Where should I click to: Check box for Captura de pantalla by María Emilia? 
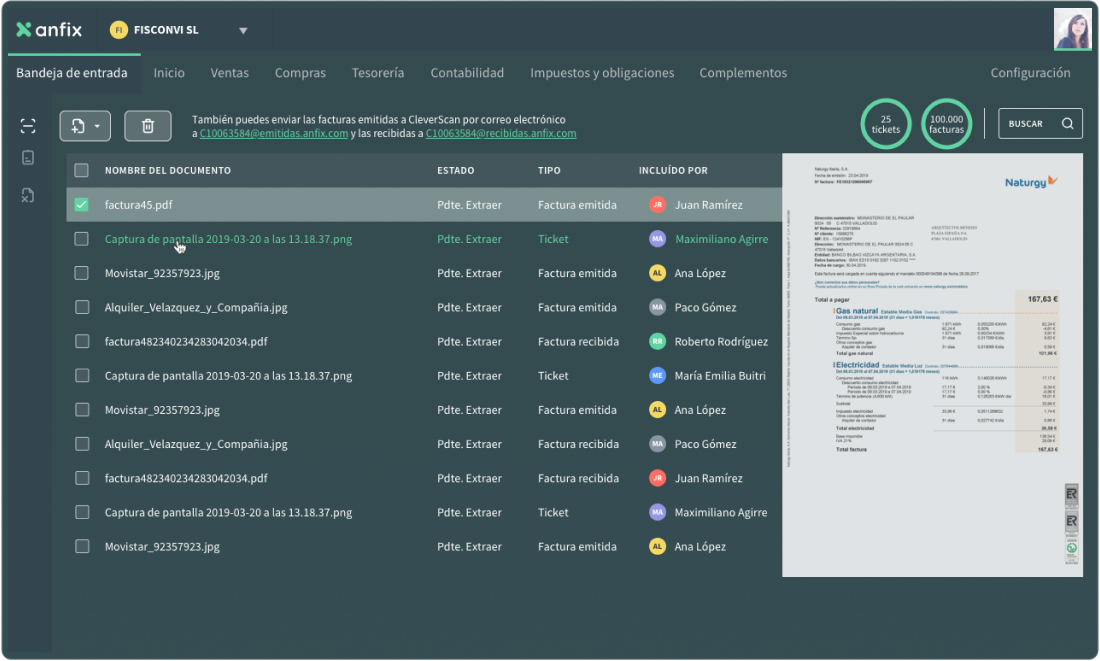pyautogui.click(x=81, y=376)
